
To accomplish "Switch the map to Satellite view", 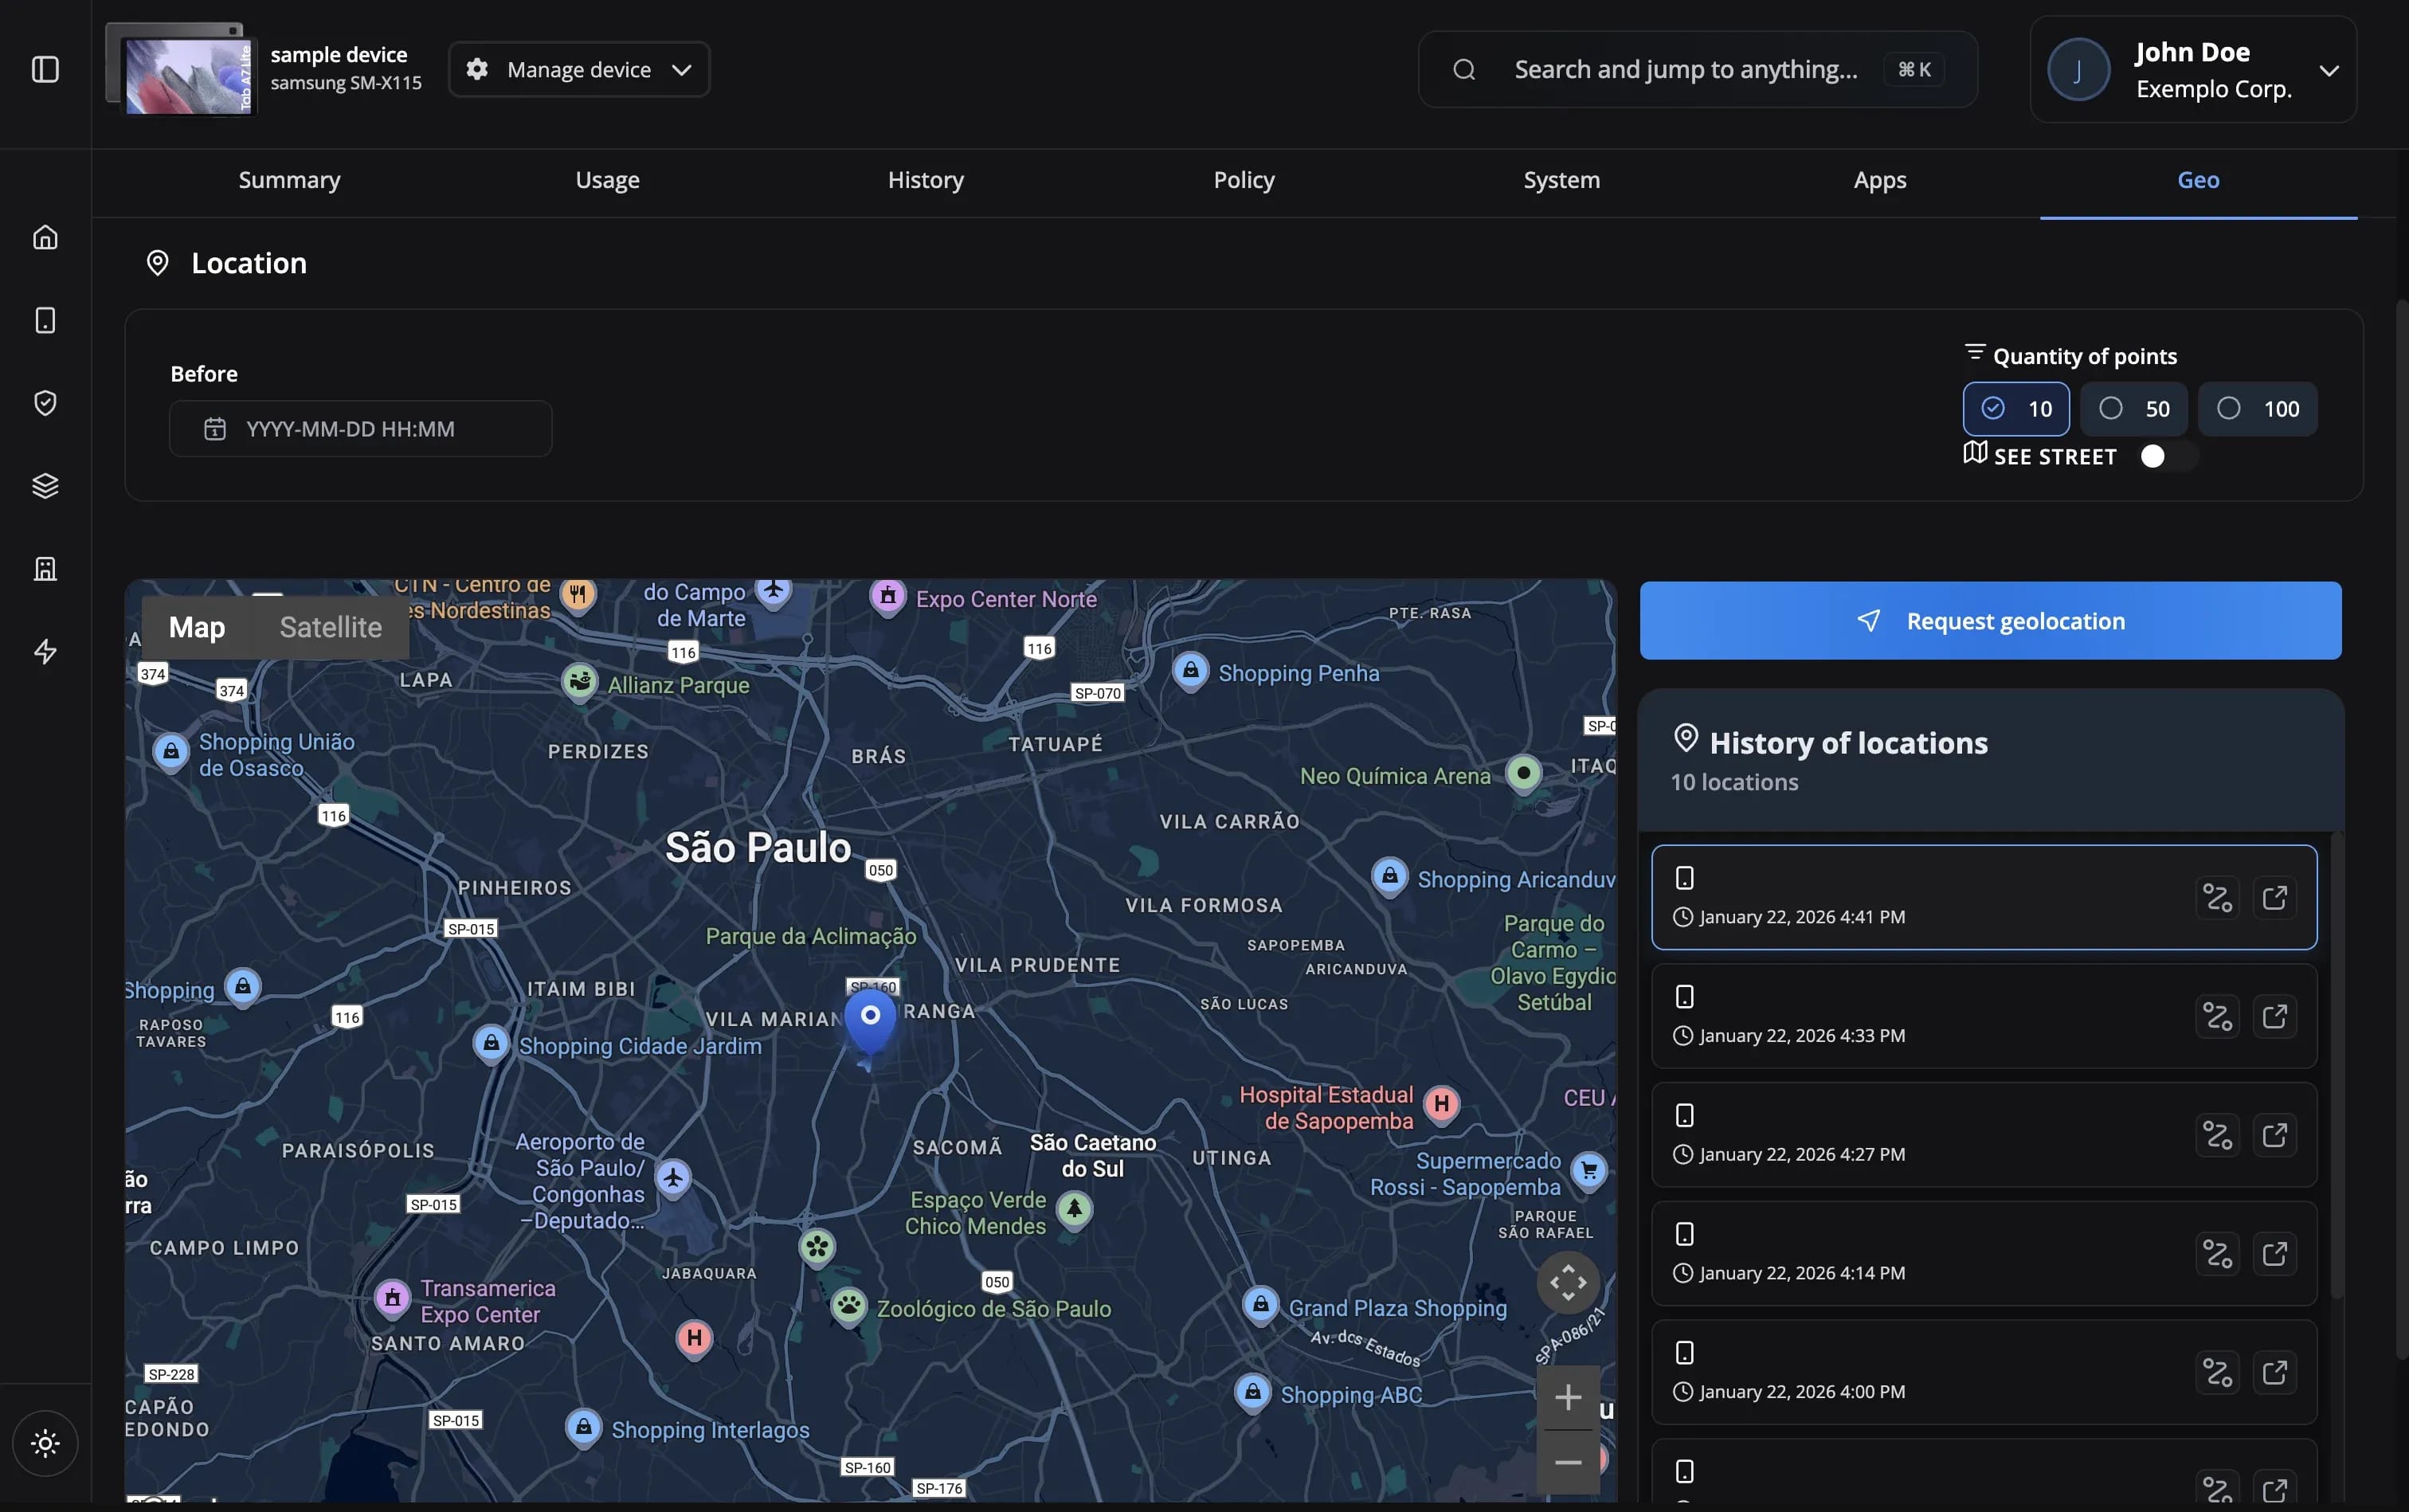I will pos(331,627).
